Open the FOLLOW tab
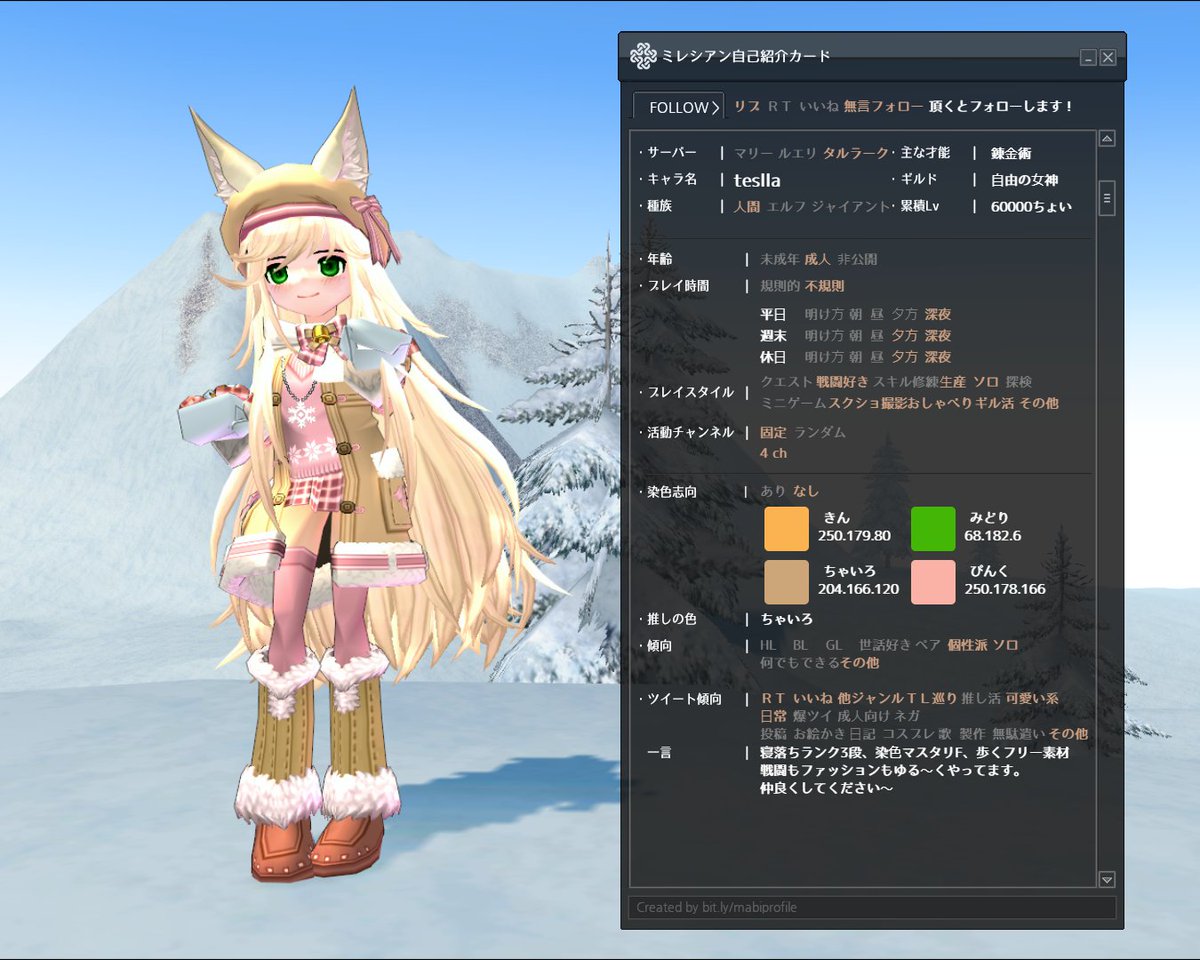Image resolution: width=1200 pixels, height=960 pixels. pos(679,107)
